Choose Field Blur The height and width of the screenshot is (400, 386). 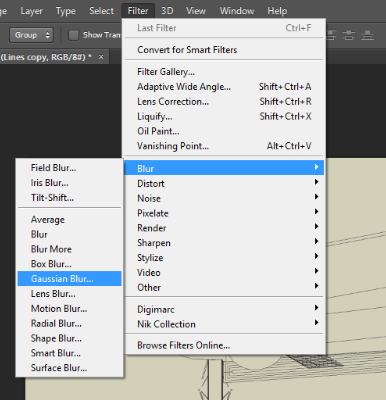point(69,168)
